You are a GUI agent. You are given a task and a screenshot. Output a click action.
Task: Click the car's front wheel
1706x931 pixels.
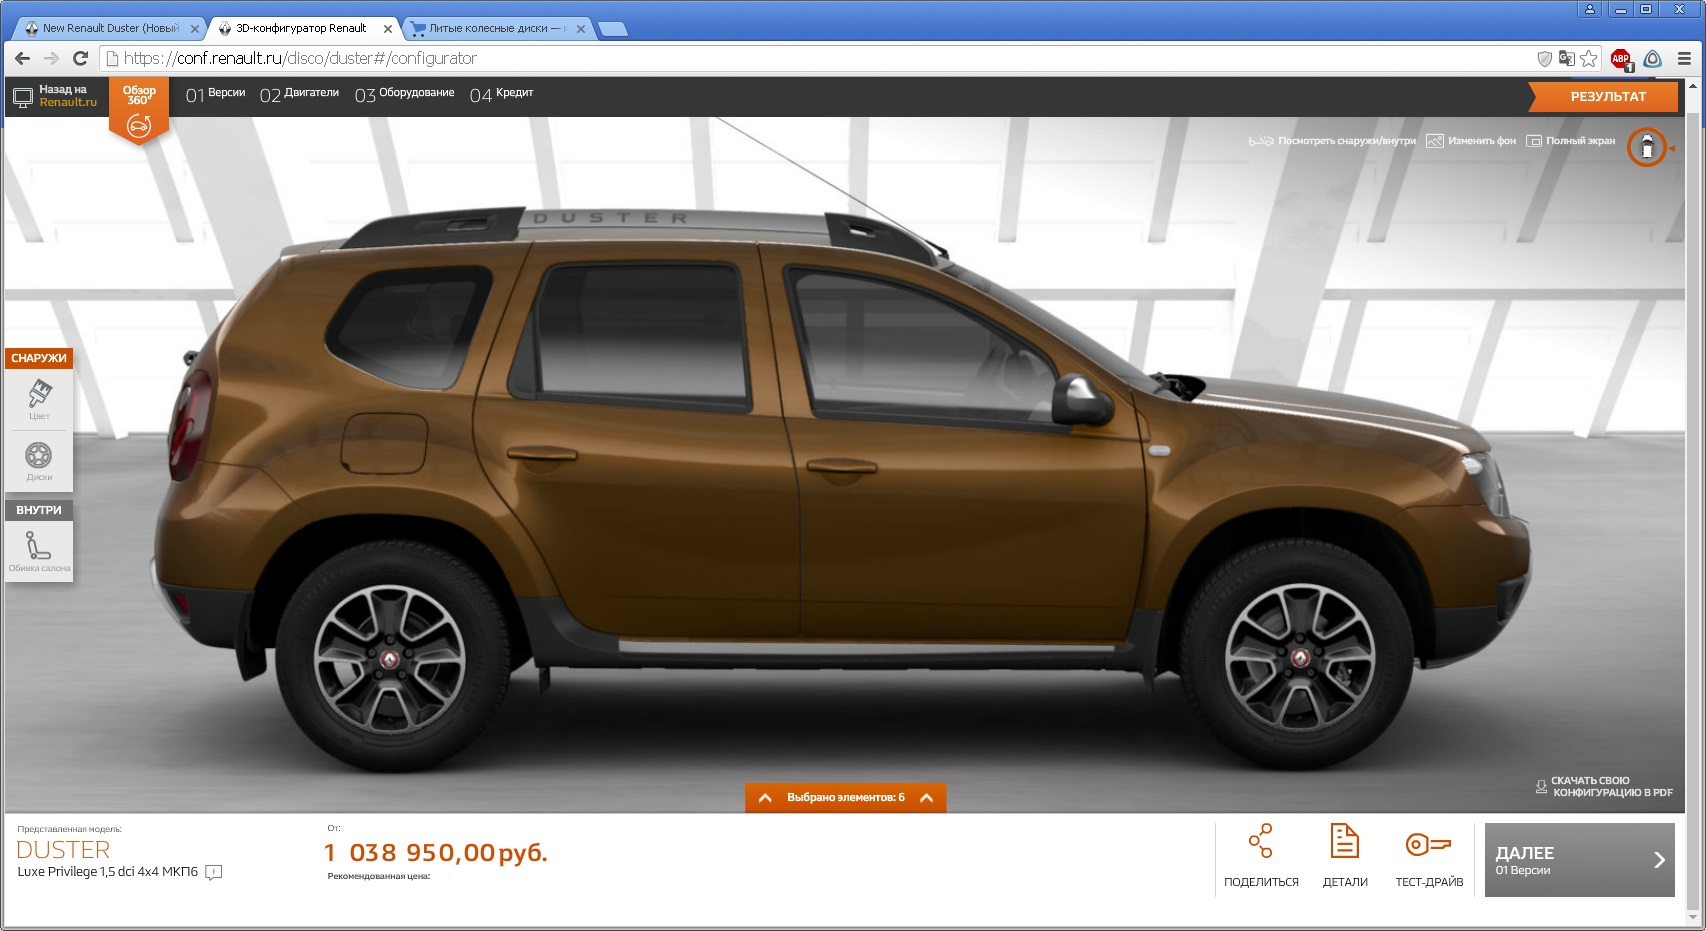pyautogui.click(x=1299, y=657)
